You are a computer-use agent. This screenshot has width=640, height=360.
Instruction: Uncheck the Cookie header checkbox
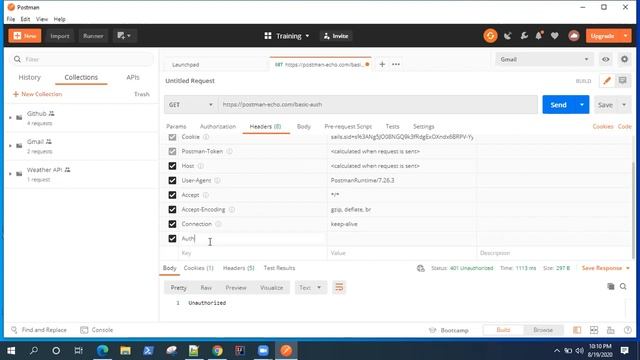click(x=172, y=137)
